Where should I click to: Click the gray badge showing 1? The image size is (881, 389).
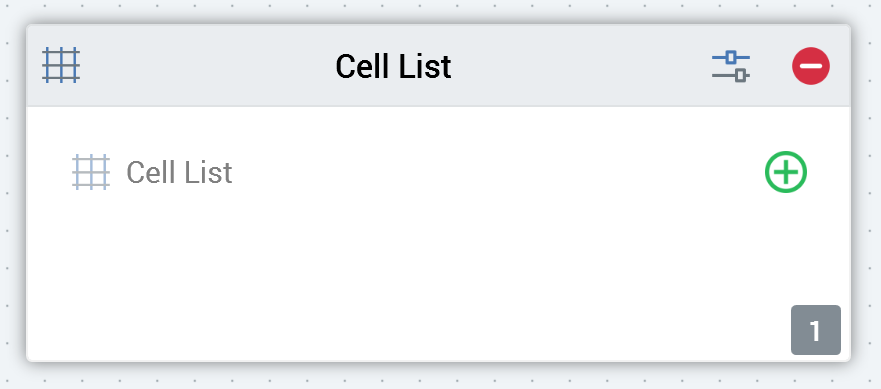[x=816, y=330]
